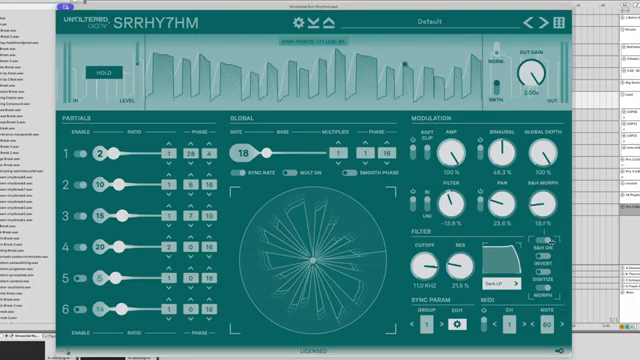This screenshot has width=640, height=360.
Task: Click the HOLD button
Action: pos(104,73)
